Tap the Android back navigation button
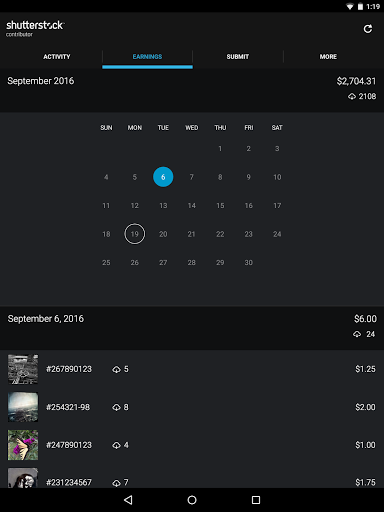Image resolution: width=384 pixels, height=512 pixels. pos(128,500)
